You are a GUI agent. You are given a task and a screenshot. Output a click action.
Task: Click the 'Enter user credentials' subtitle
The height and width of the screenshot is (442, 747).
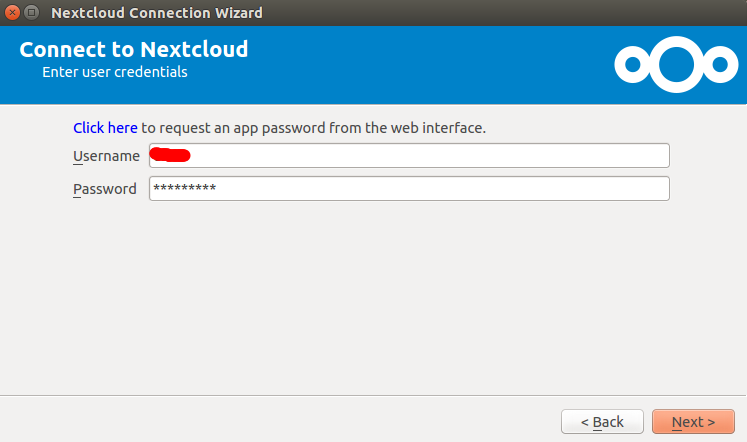point(115,72)
